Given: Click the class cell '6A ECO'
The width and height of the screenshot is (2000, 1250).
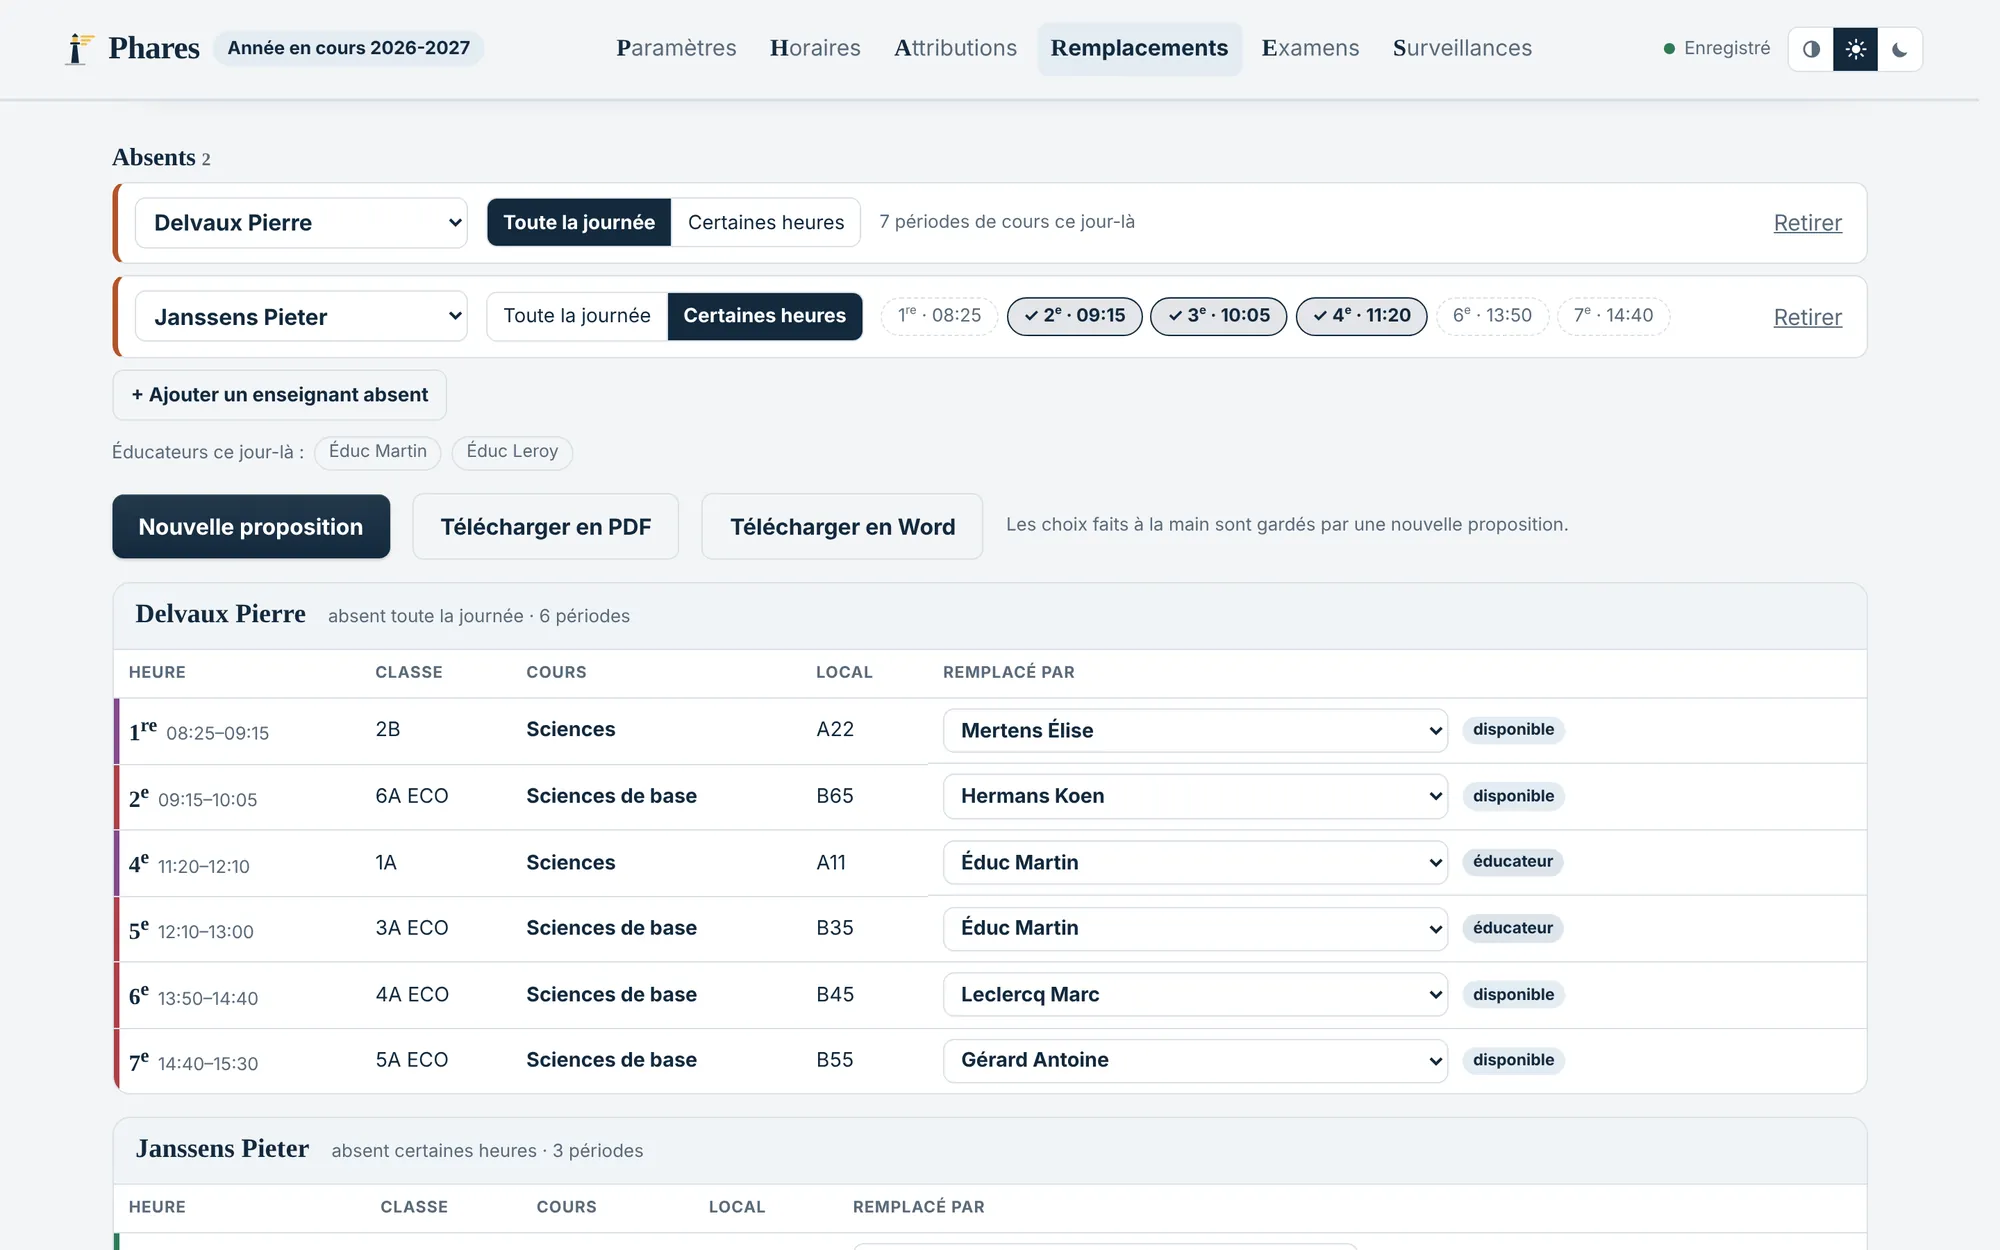Looking at the screenshot, I should tap(412, 796).
